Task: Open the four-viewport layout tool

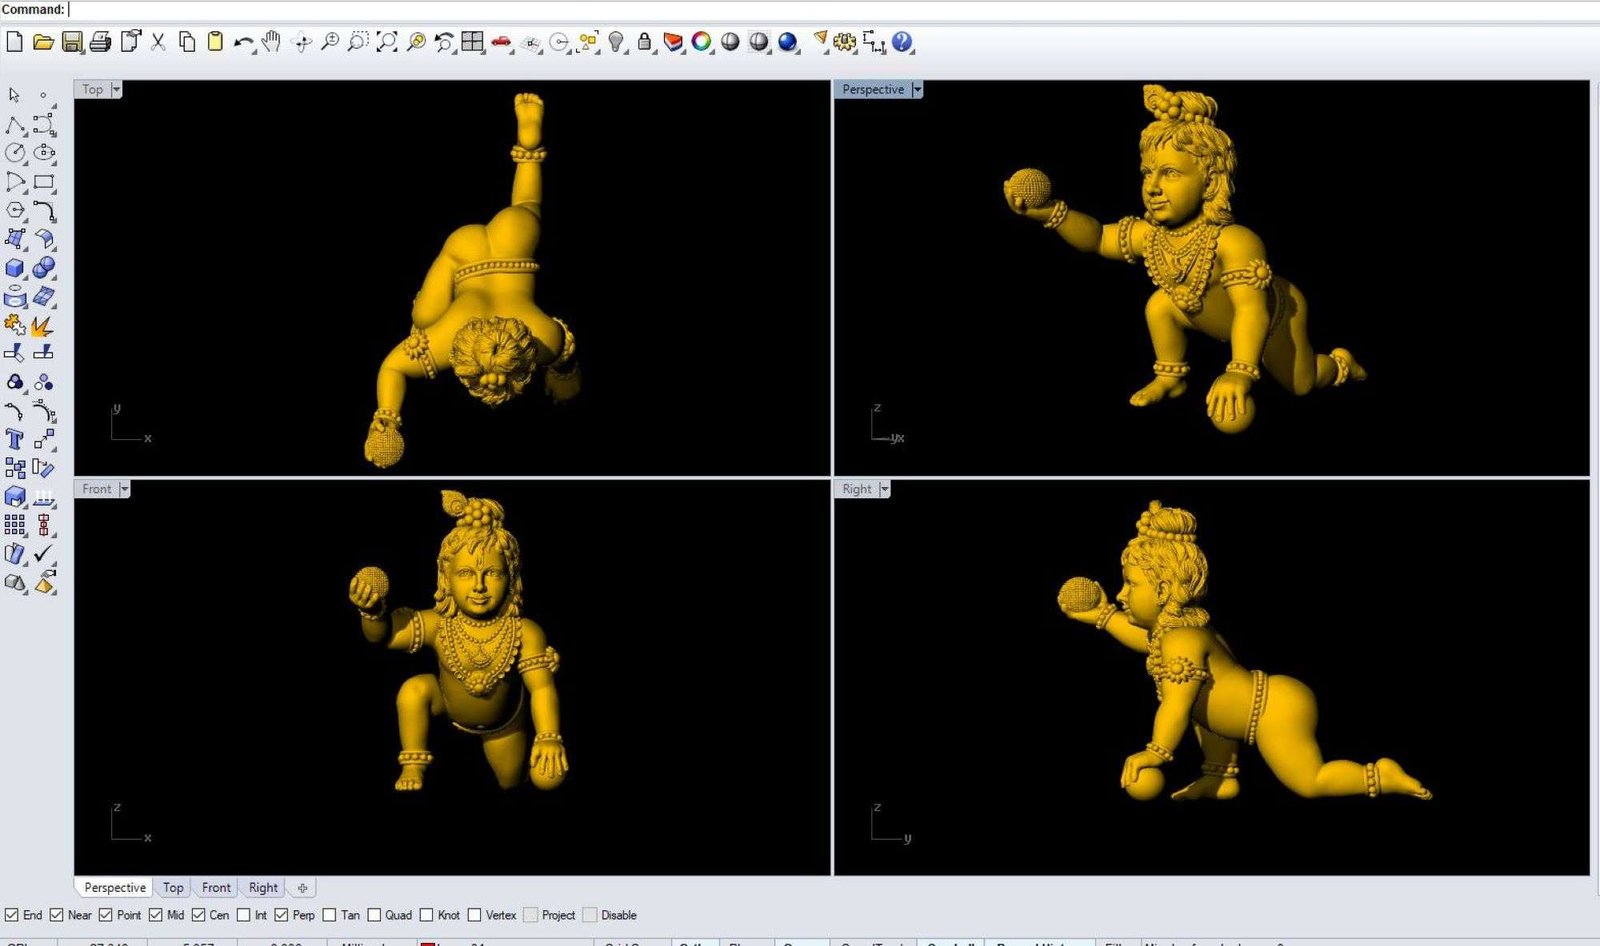Action: tap(473, 42)
